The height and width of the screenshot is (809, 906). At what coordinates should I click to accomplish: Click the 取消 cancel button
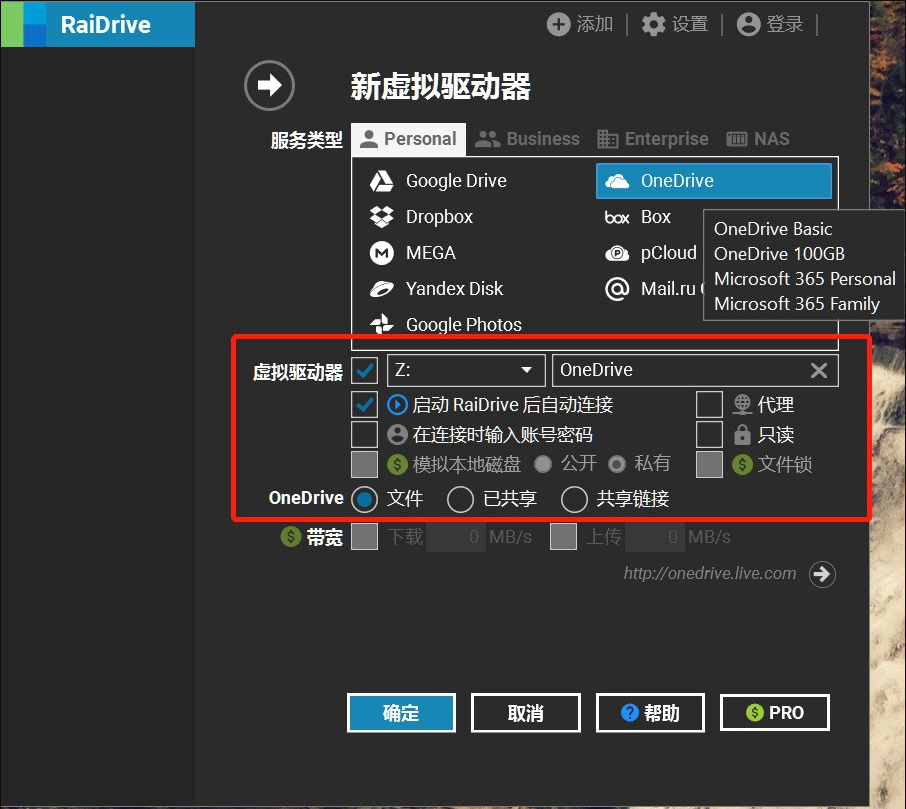coord(526,712)
